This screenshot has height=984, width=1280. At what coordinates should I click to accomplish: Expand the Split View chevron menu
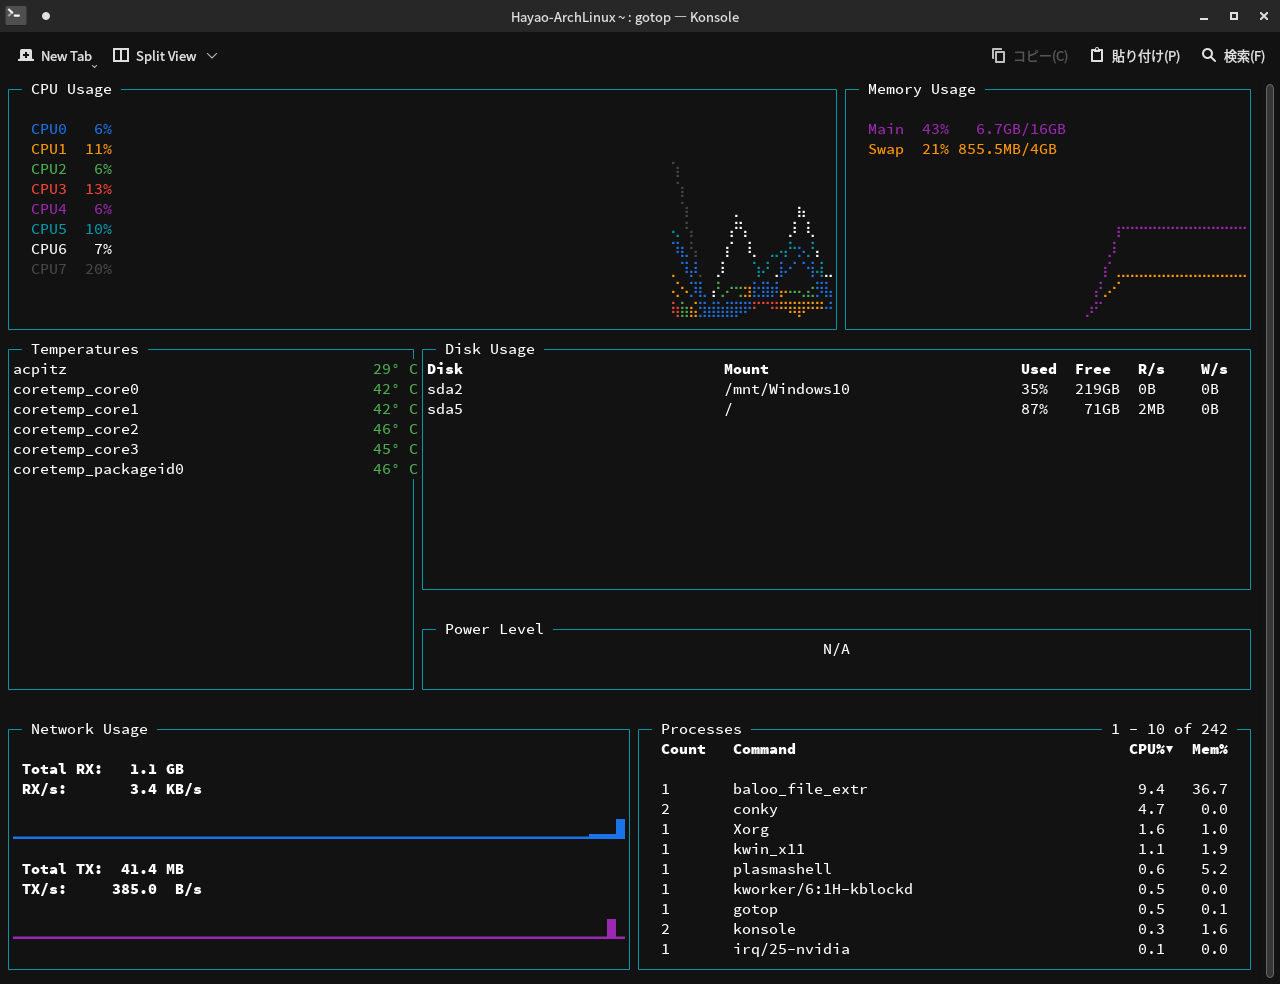(212, 56)
